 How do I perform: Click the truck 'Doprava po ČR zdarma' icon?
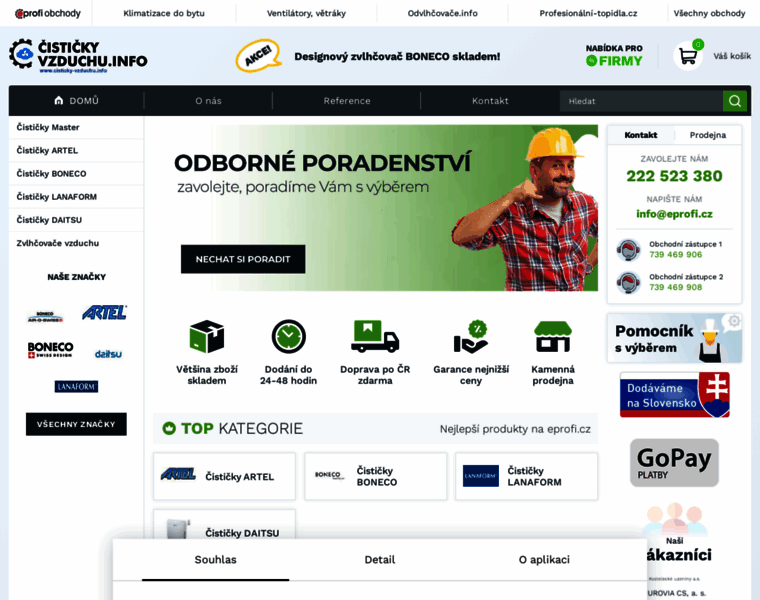(x=375, y=336)
